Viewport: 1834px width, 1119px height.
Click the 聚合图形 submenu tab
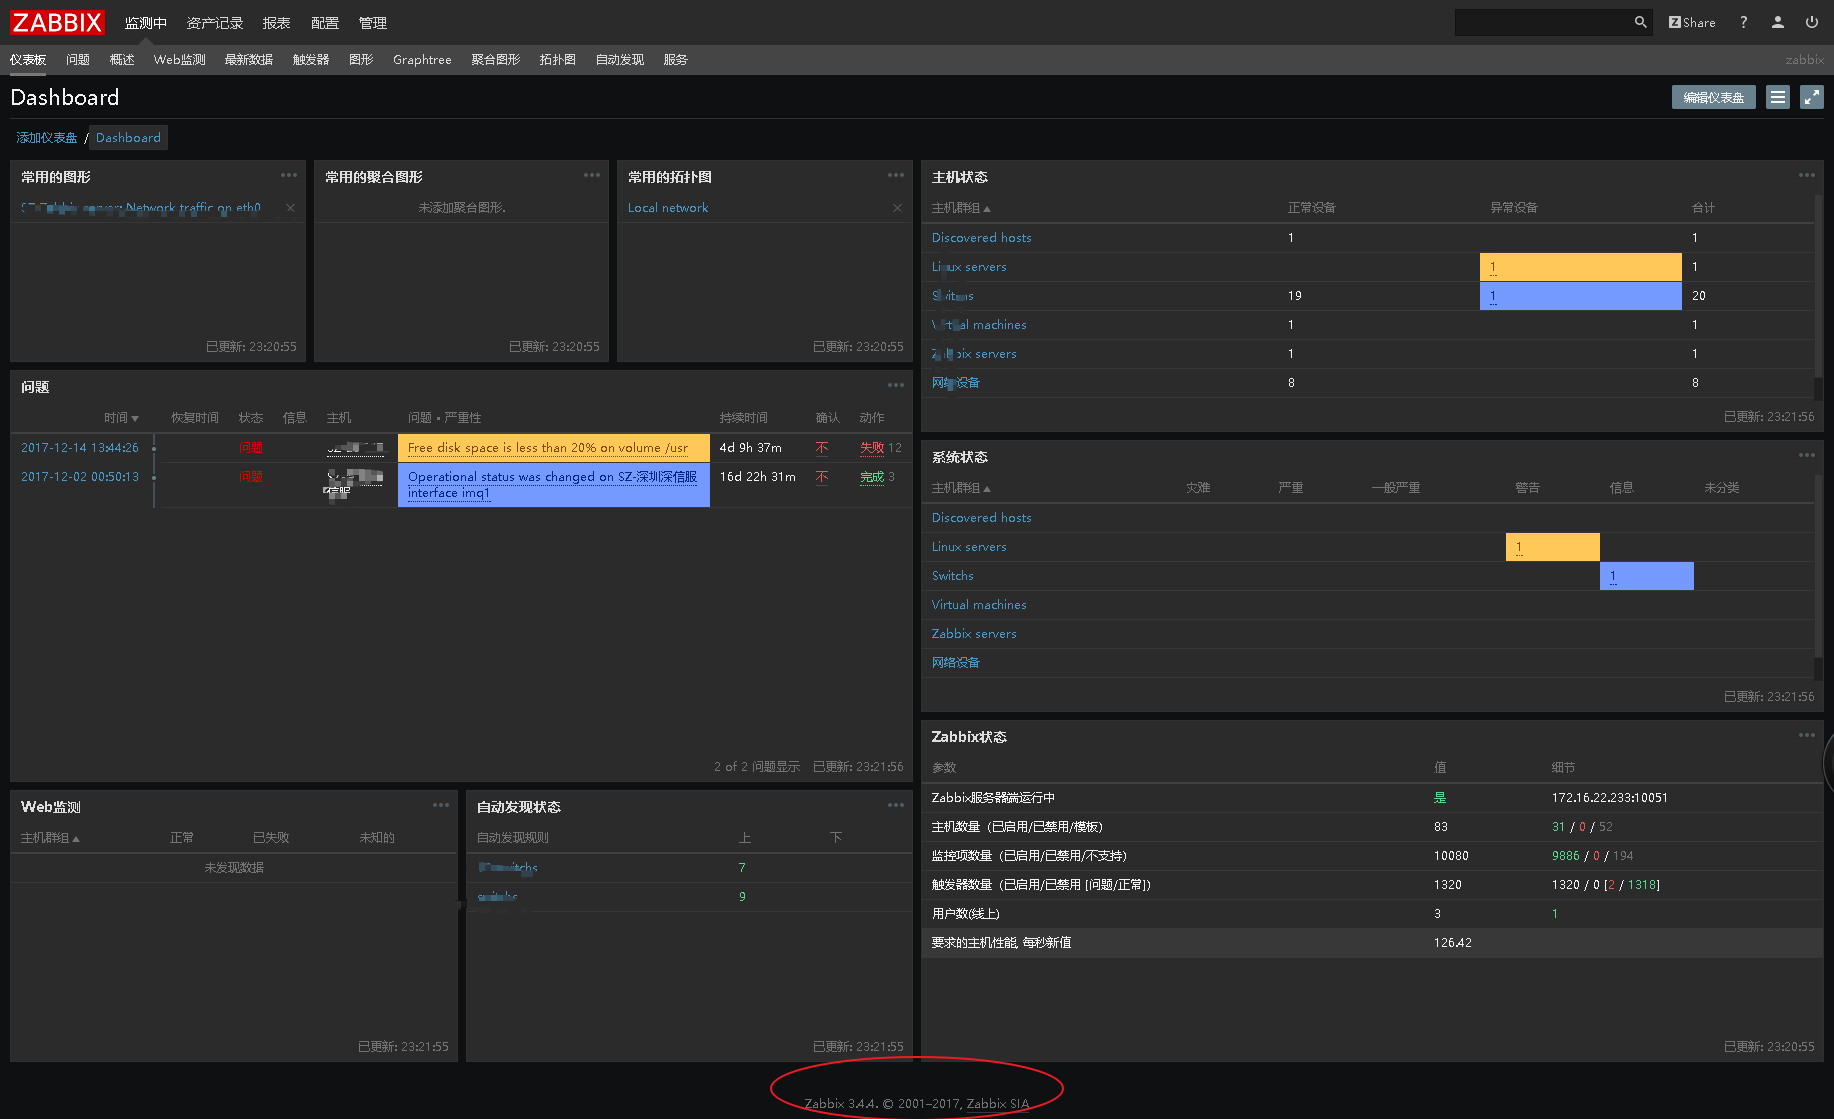[x=496, y=60]
